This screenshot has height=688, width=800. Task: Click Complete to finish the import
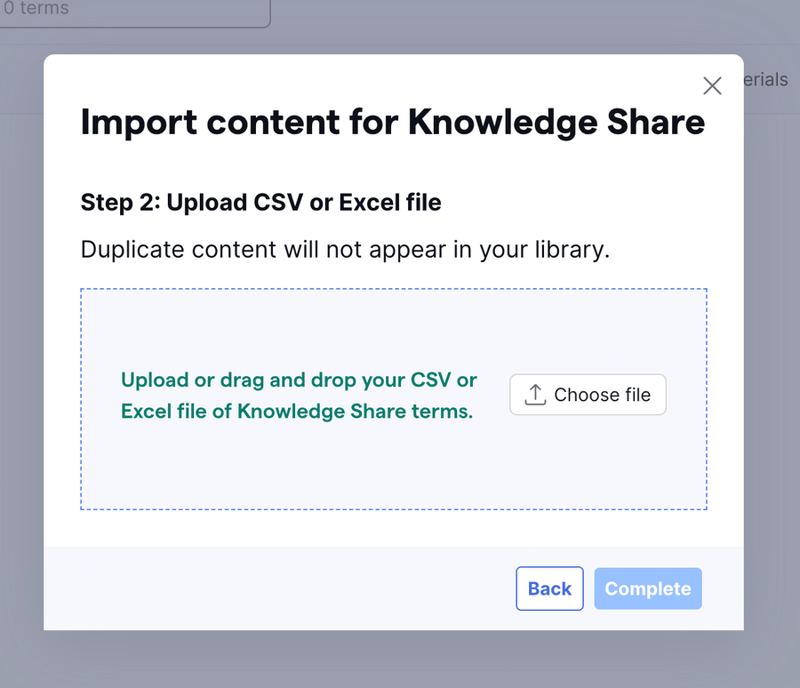coord(648,589)
